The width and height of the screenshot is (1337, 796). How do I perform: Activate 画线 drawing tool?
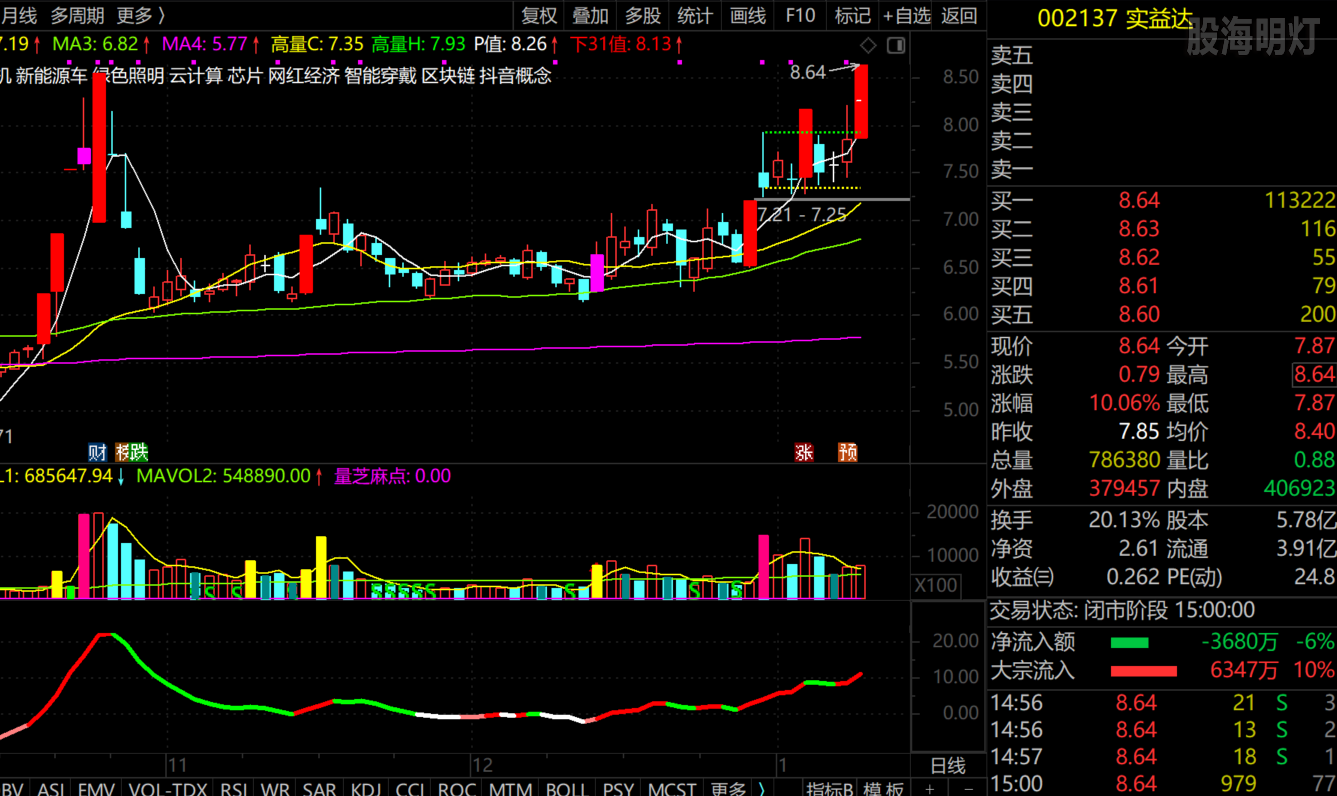click(747, 15)
